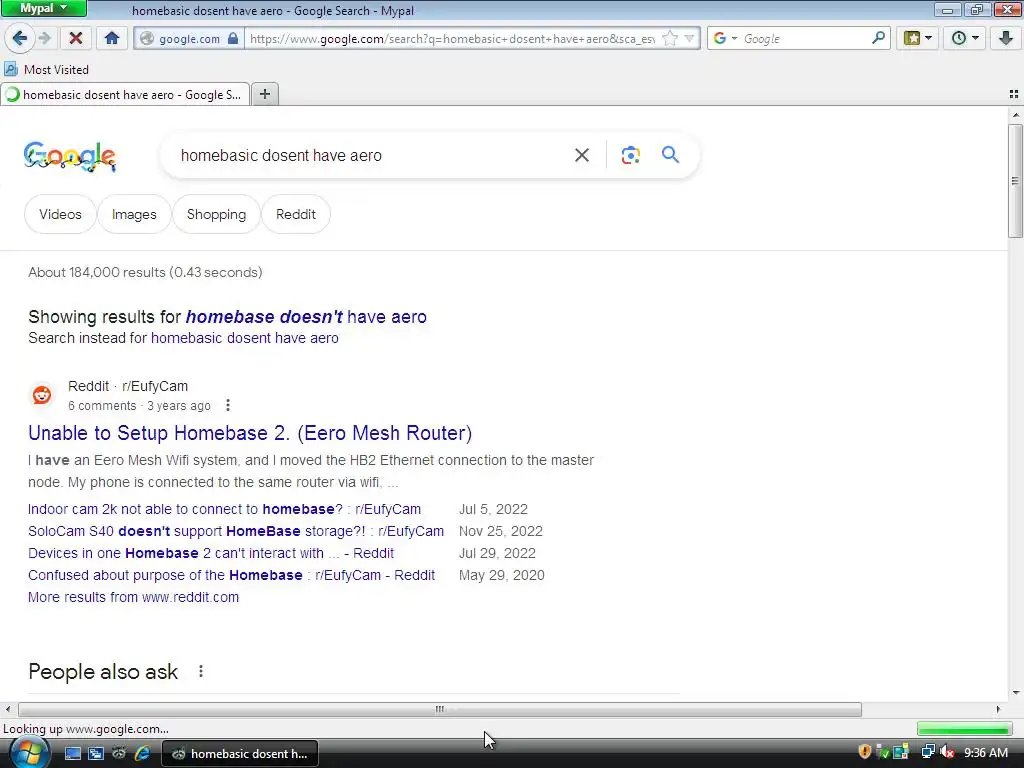This screenshot has height=768, width=1024.
Task: Filter results by Reddit
Action: coord(296,214)
